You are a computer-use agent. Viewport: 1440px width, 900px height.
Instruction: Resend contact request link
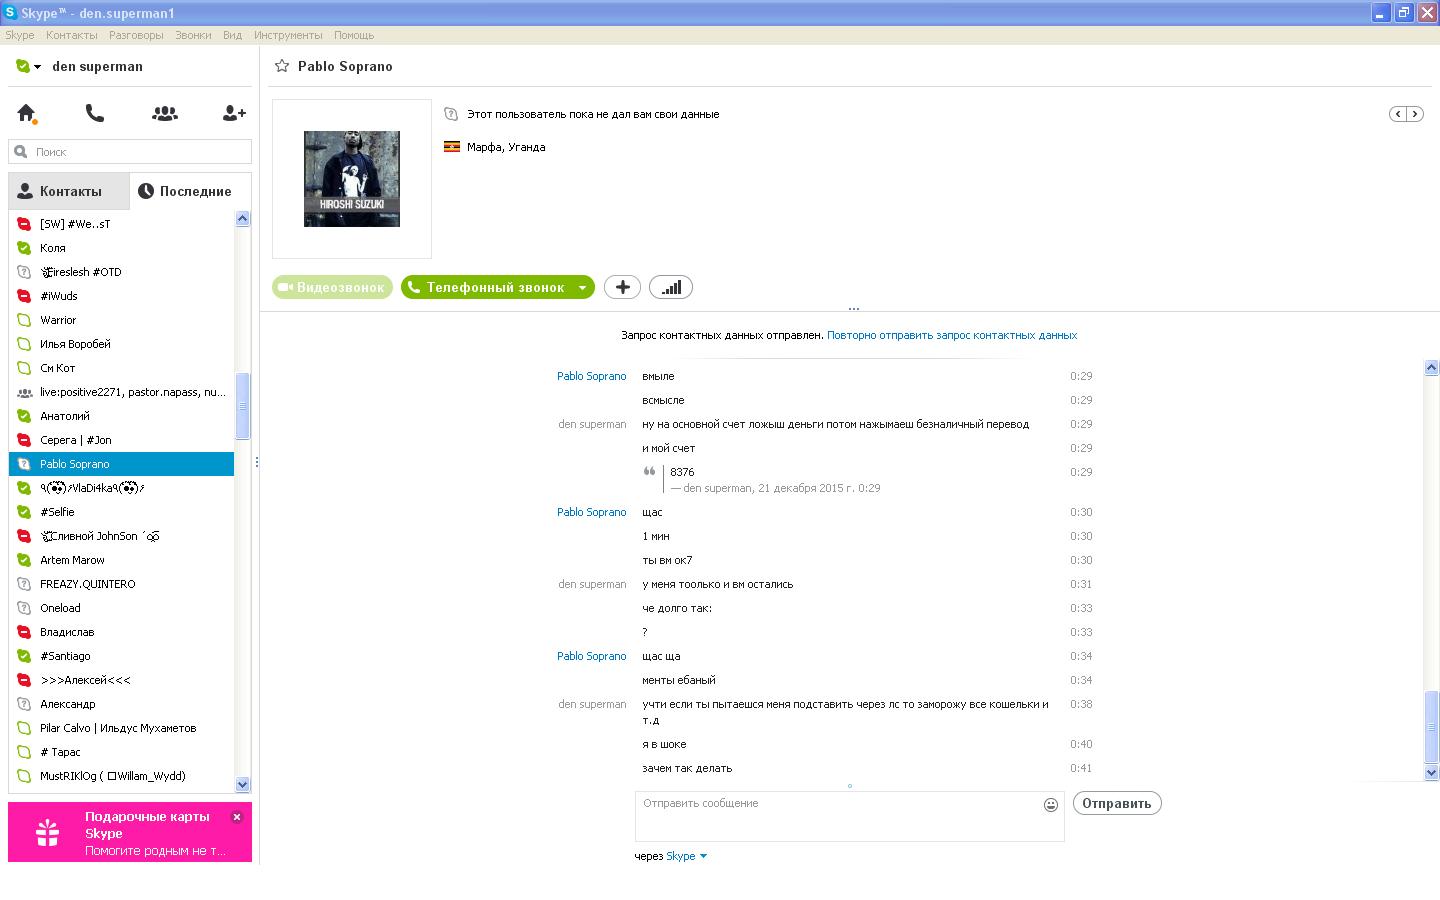tap(952, 335)
